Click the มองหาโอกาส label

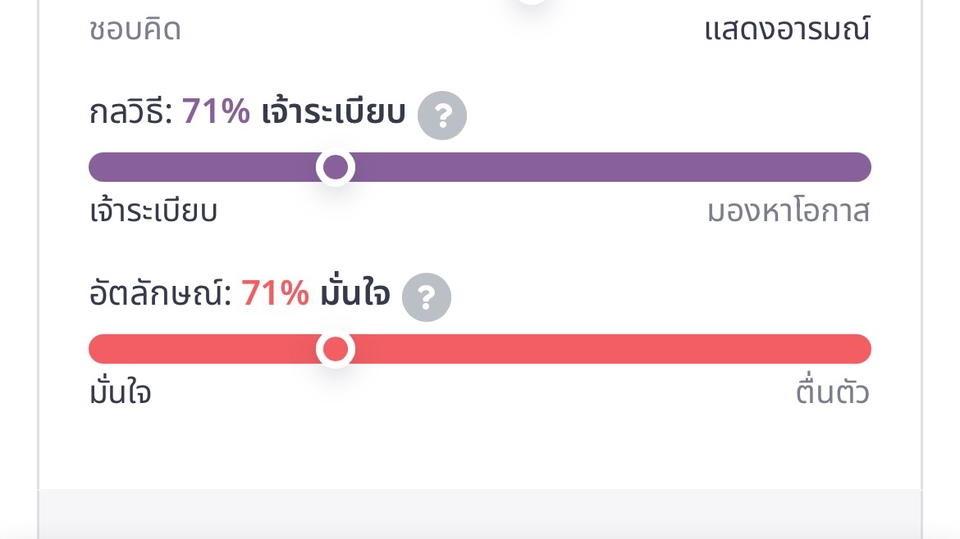coord(788,212)
